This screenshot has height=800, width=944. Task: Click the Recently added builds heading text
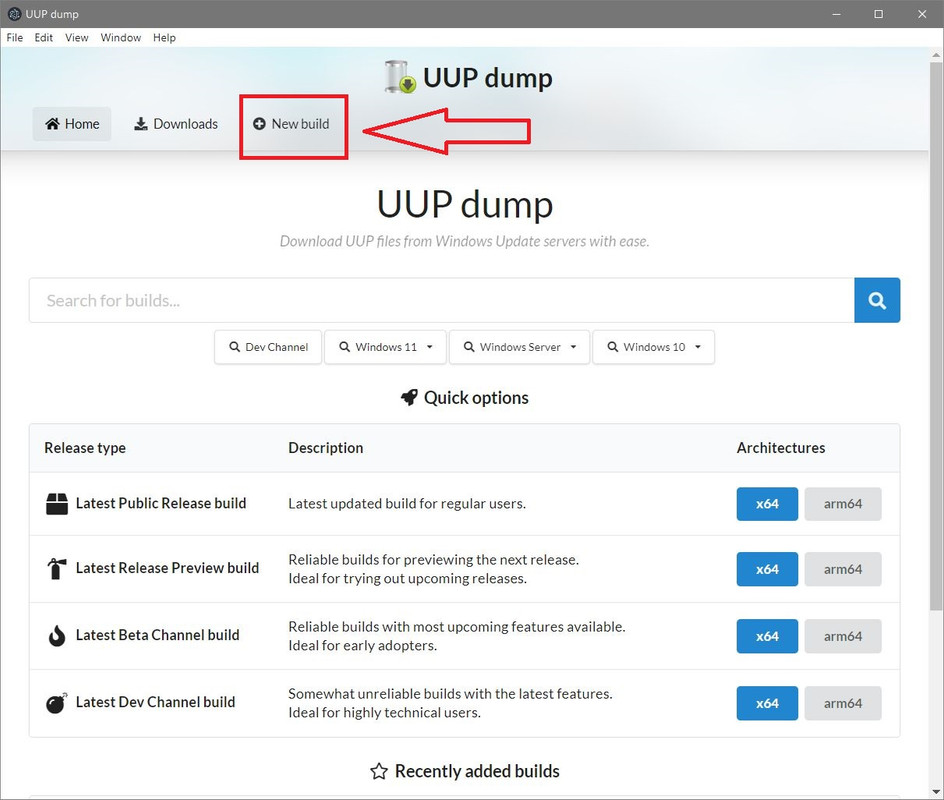[477, 771]
